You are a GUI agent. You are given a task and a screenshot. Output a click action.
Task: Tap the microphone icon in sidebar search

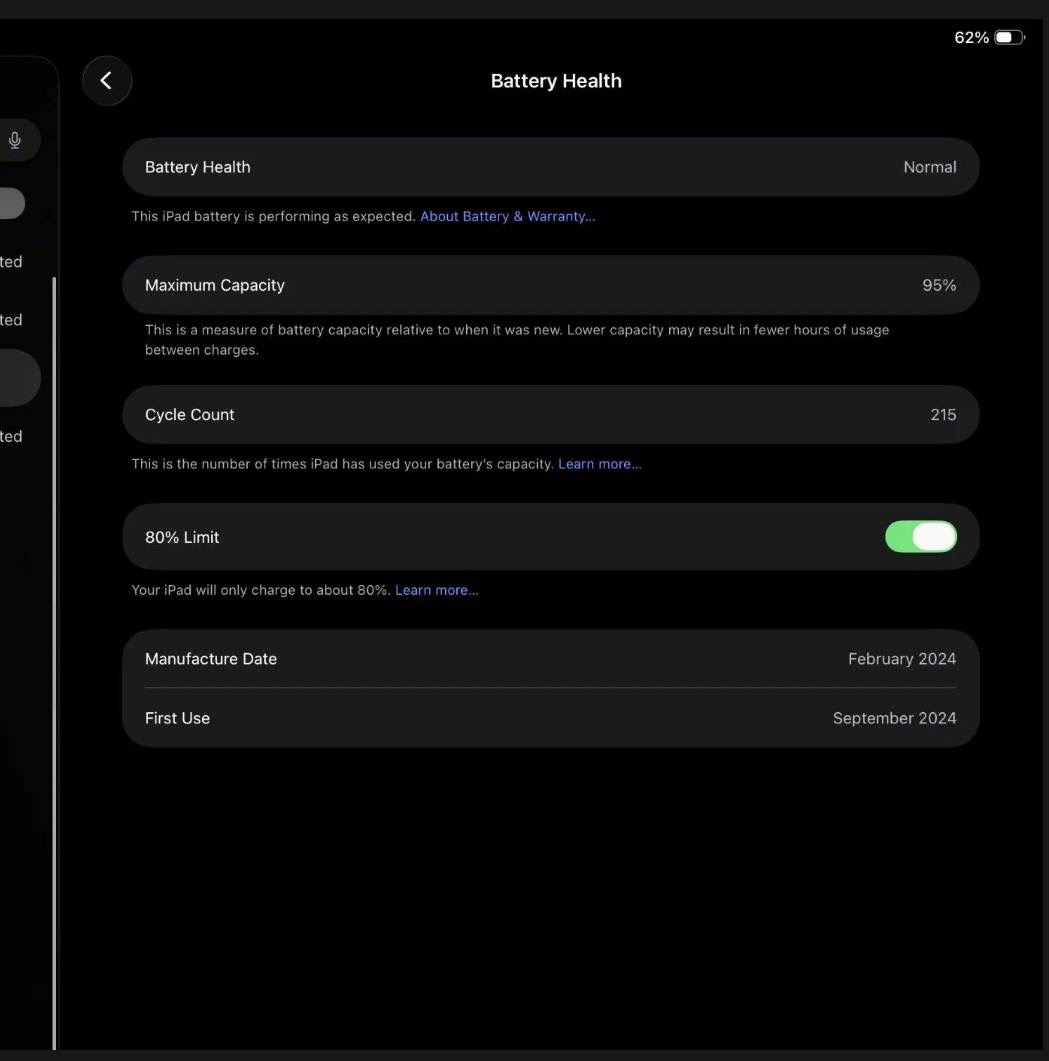[x=15, y=140]
